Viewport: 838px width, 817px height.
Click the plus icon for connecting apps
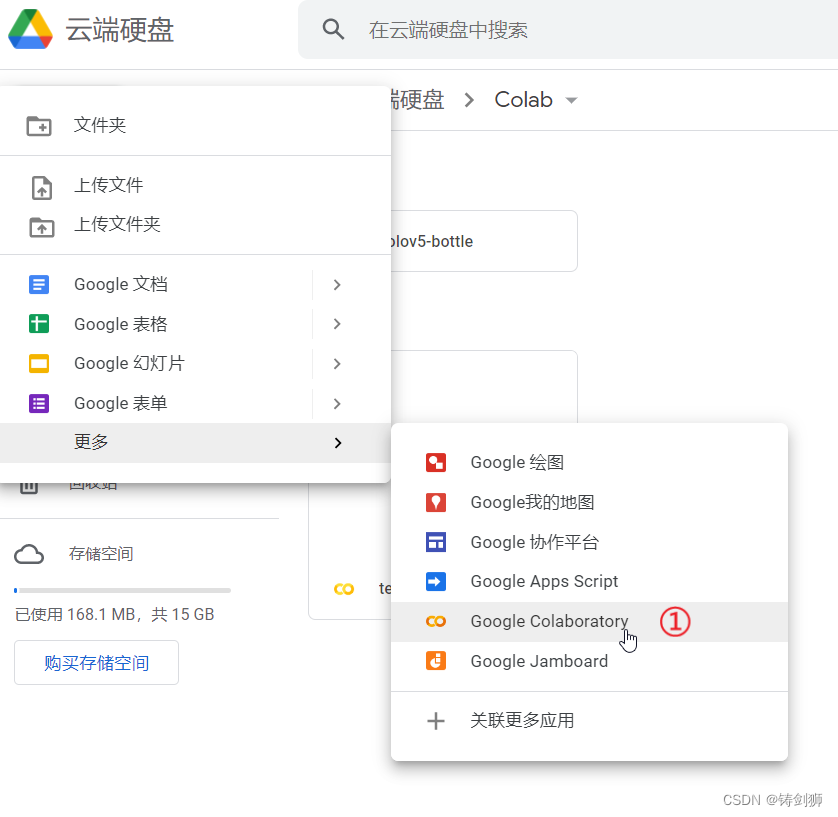coord(436,721)
